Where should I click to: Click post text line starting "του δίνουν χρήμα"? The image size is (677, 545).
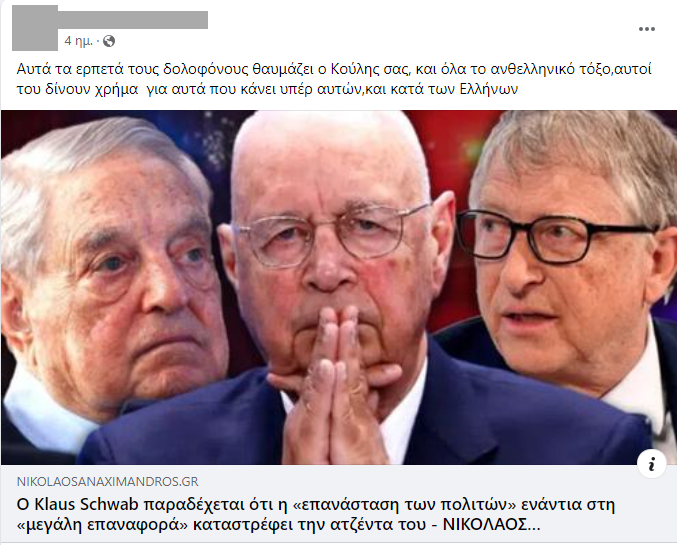267,89
